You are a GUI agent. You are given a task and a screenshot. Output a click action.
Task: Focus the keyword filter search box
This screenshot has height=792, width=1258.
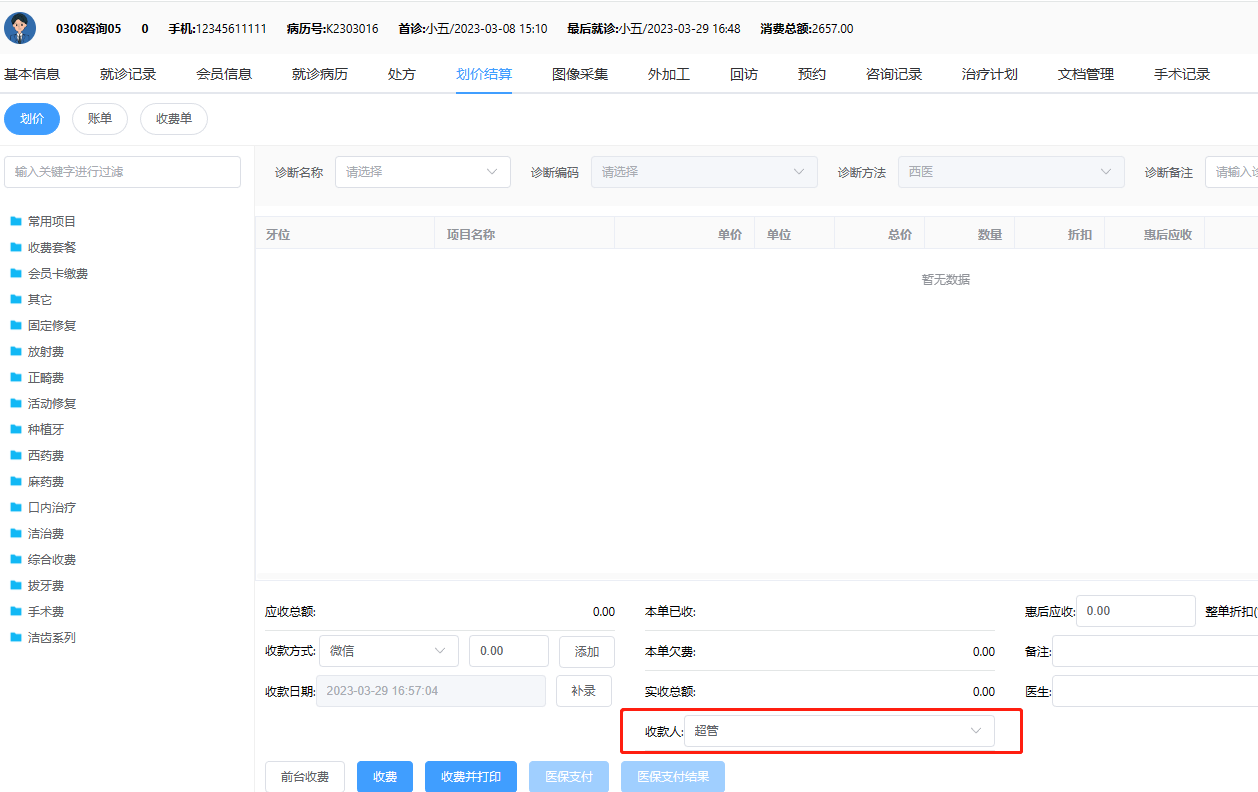123,172
